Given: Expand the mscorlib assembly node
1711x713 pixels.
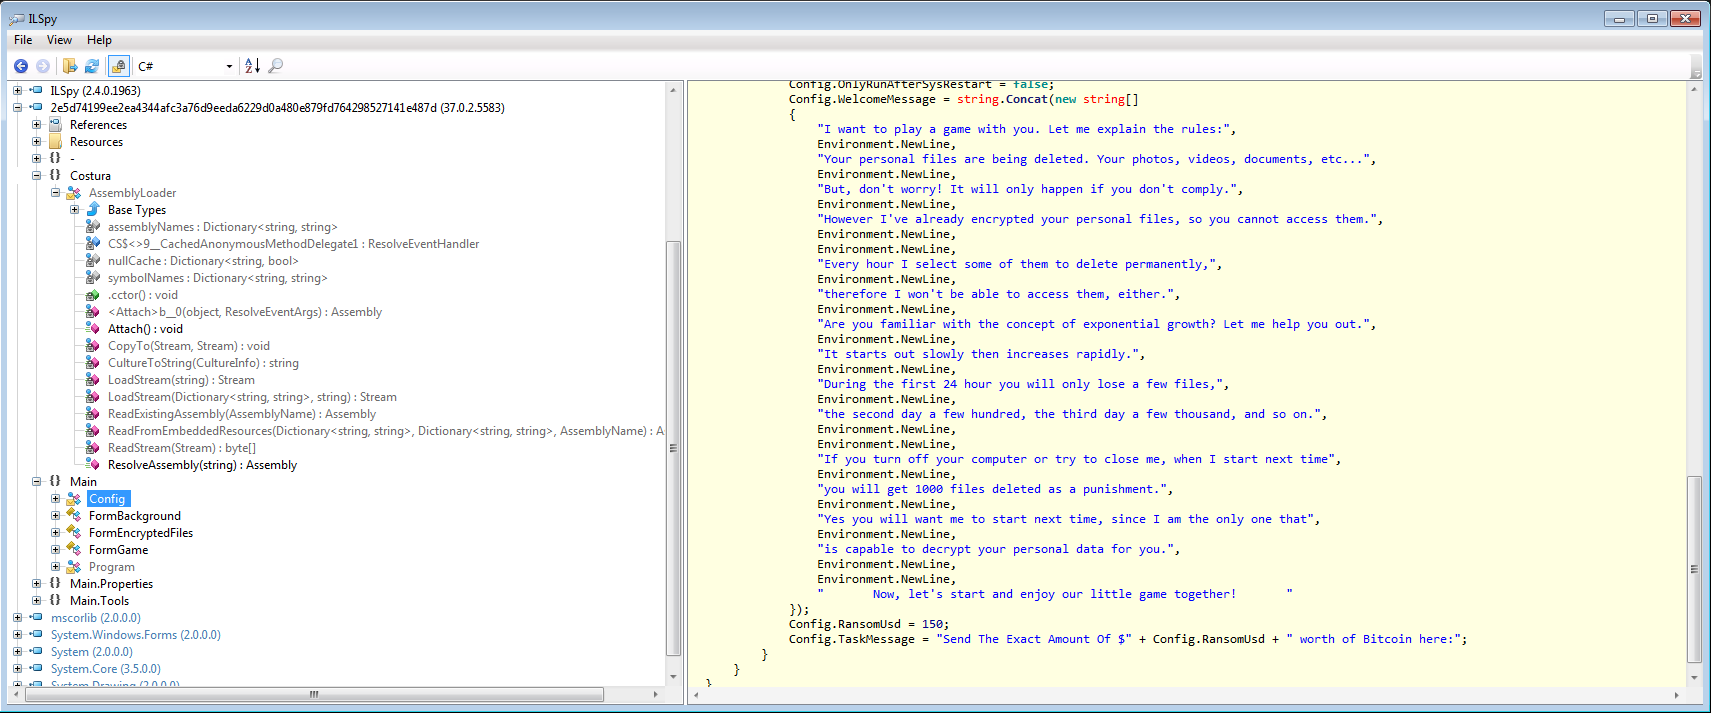Looking at the screenshot, I should (17, 618).
